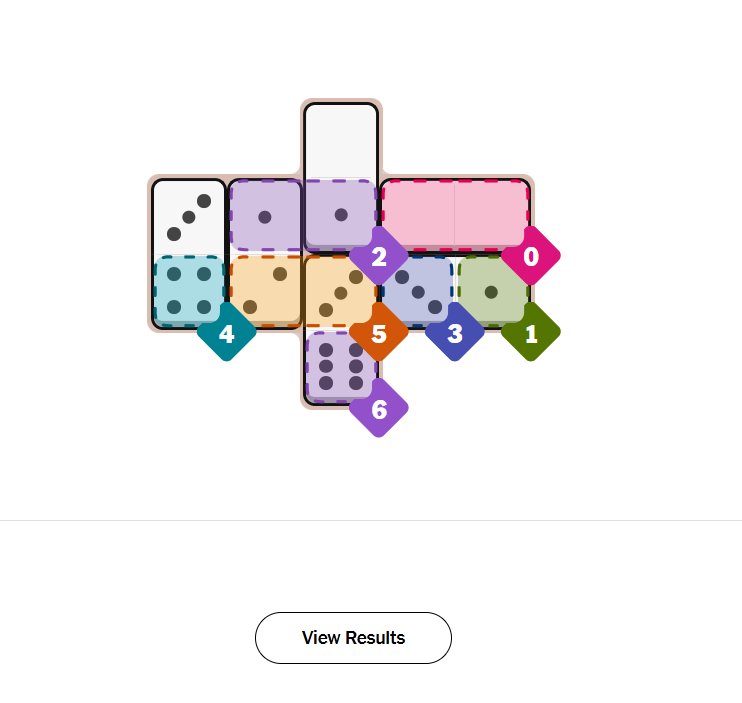Image resolution: width=742 pixels, height=703 pixels.
Task: Click the orange diamond badge numbered 5
Action: click(x=379, y=333)
